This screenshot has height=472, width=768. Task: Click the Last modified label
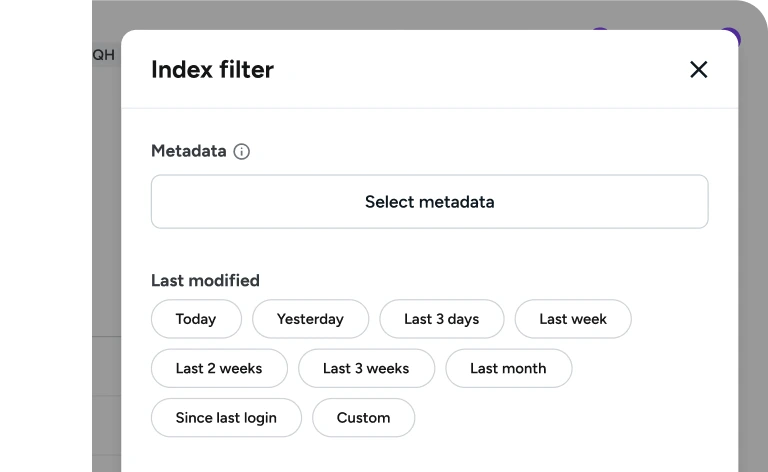point(205,281)
